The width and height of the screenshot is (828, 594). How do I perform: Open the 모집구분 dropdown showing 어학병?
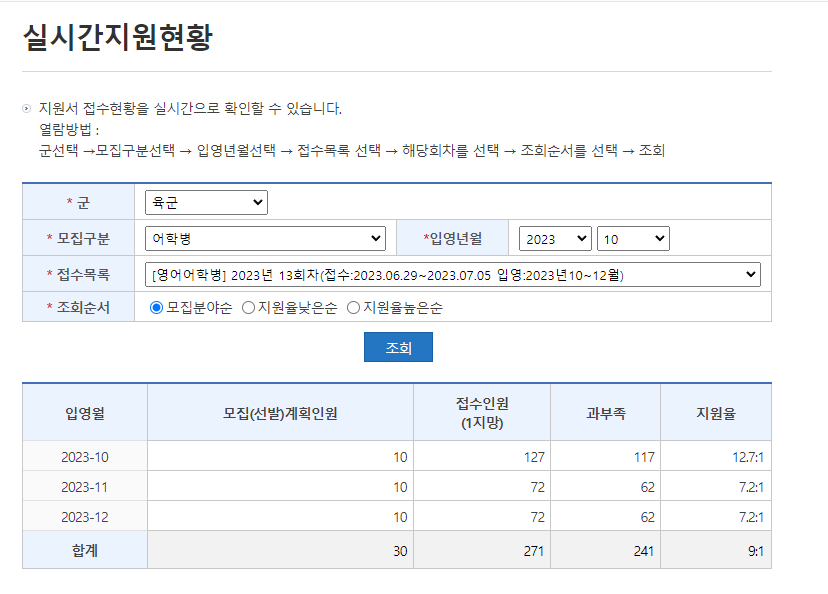(265, 239)
